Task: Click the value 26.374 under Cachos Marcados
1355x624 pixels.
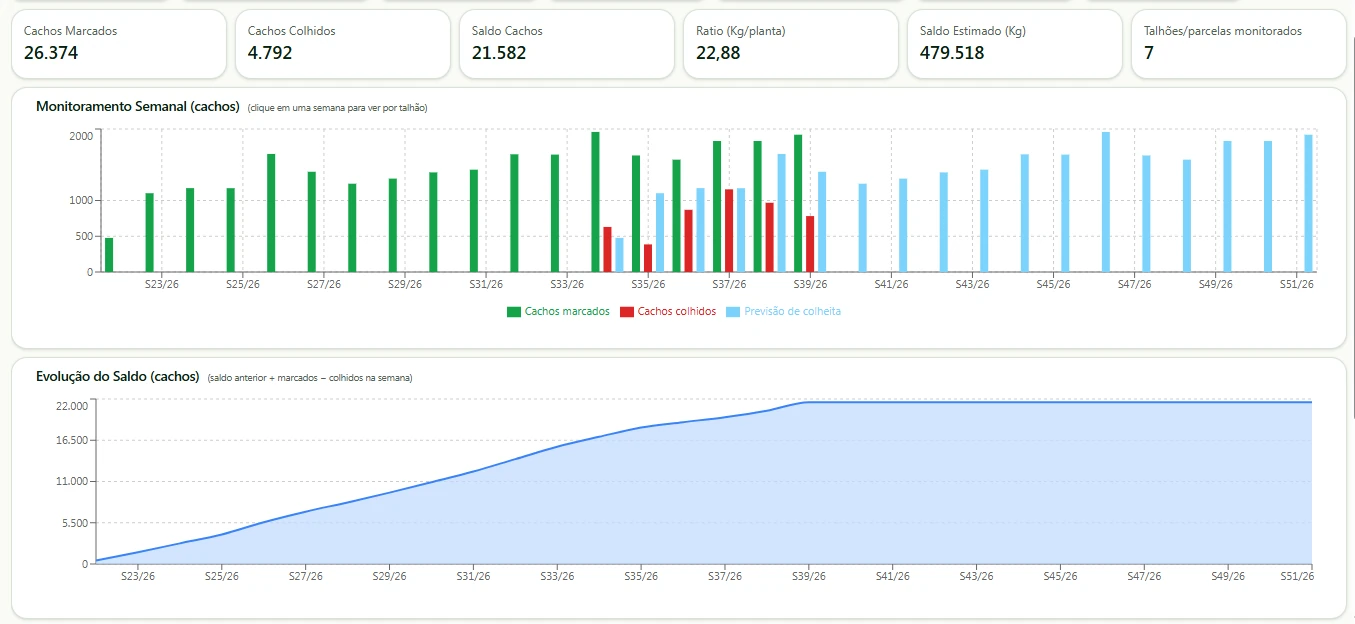Action: pyautogui.click(x=51, y=53)
